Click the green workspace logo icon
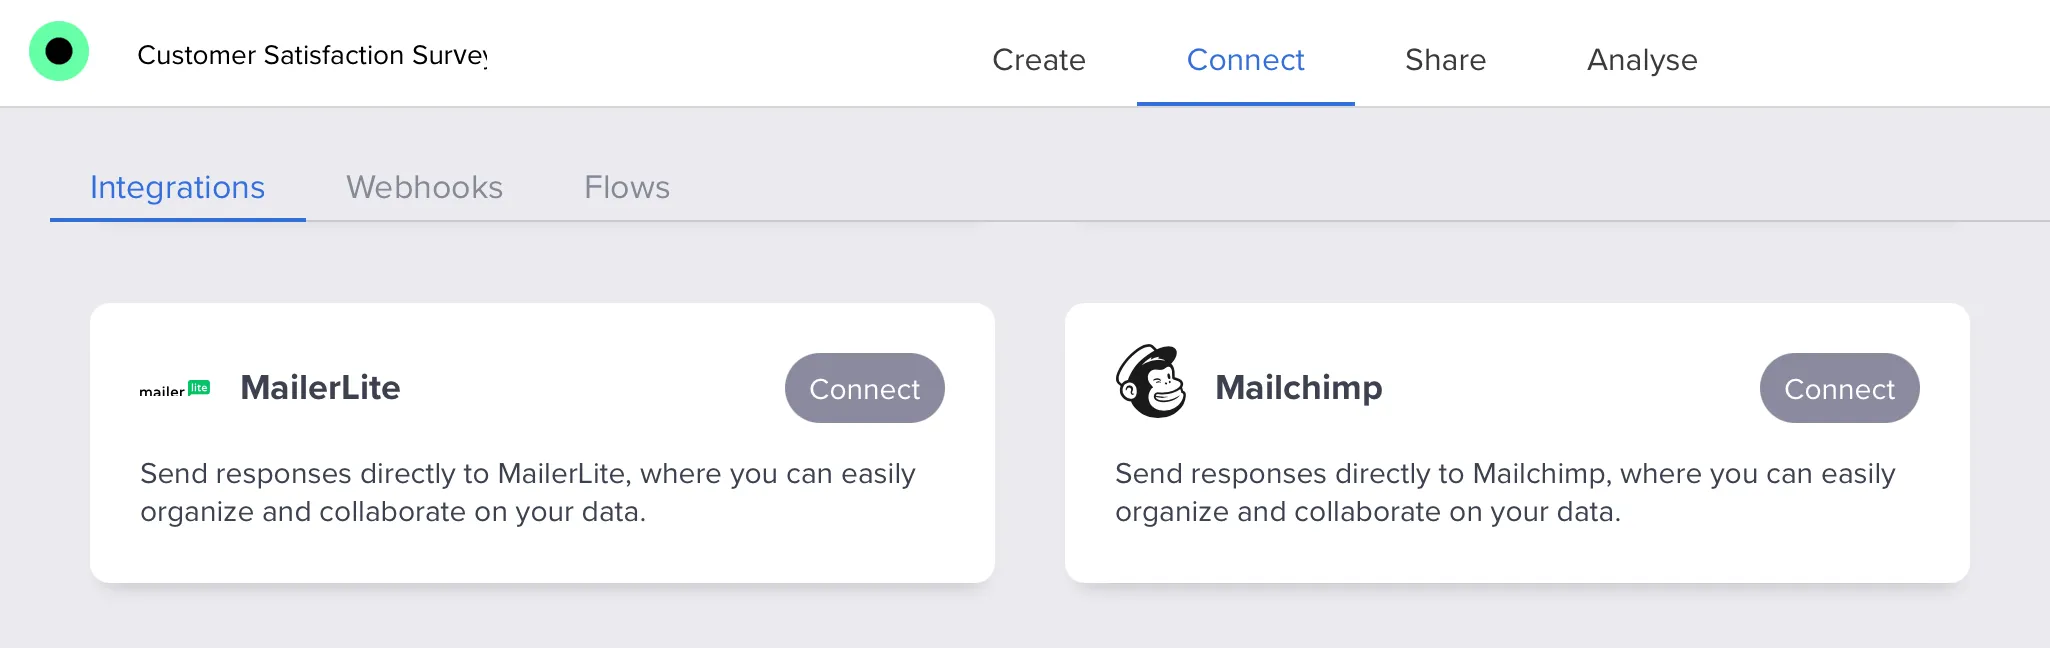This screenshot has height=648, width=2050. (58, 49)
